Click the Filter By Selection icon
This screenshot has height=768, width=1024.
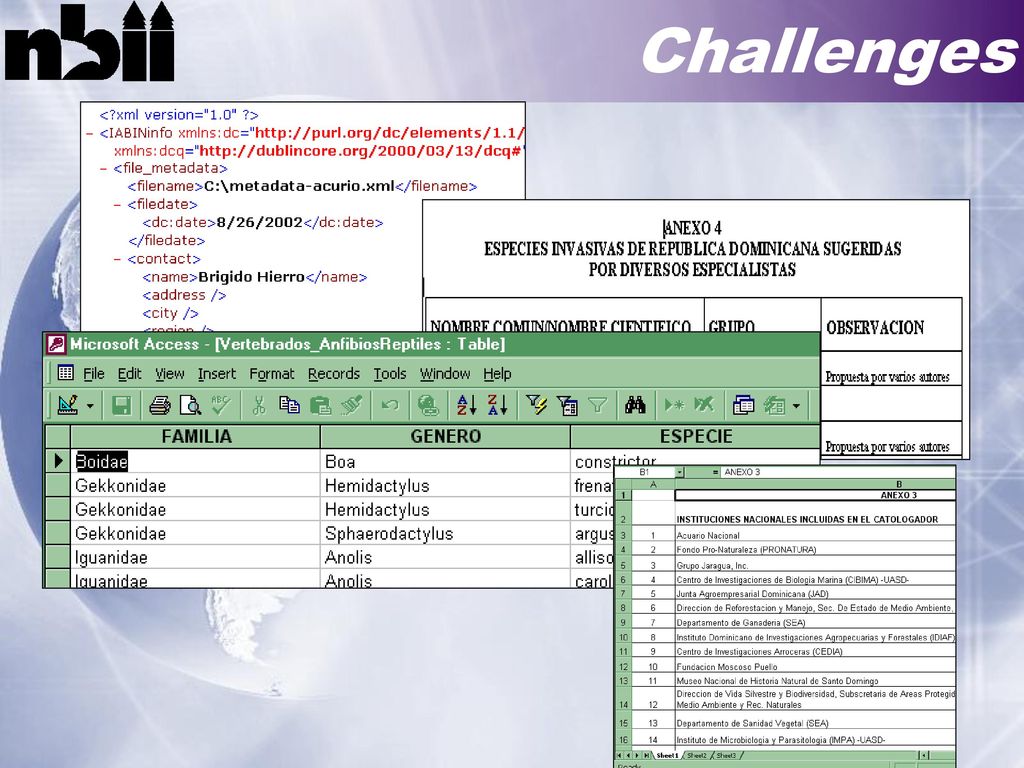(x=537, y=406)
